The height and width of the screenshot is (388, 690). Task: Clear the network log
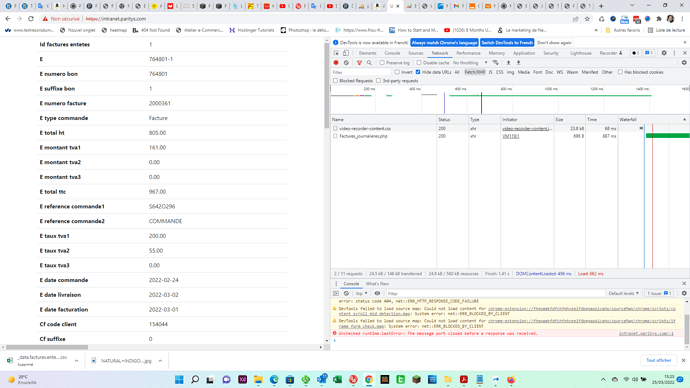point(346,62)
